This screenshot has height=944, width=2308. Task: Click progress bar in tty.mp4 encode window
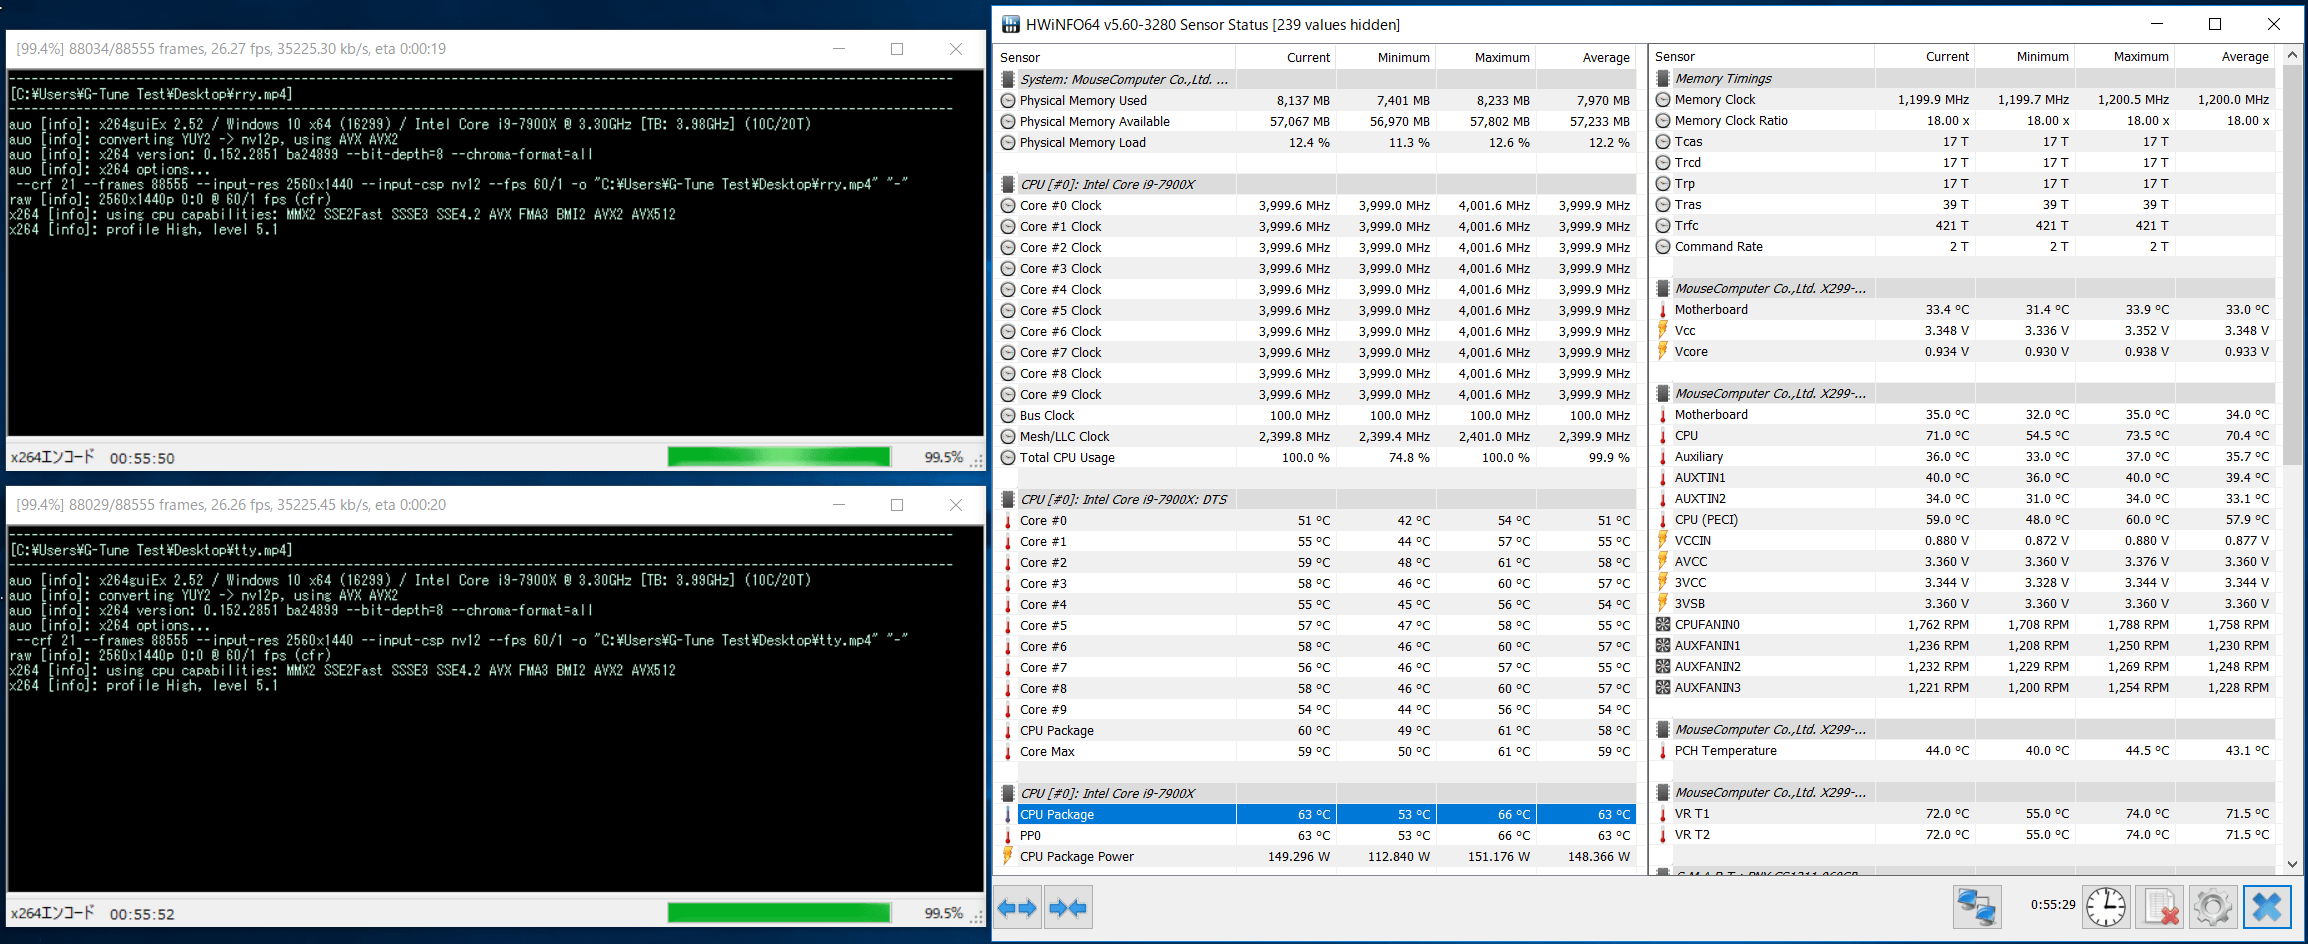(x=779, y=913)
